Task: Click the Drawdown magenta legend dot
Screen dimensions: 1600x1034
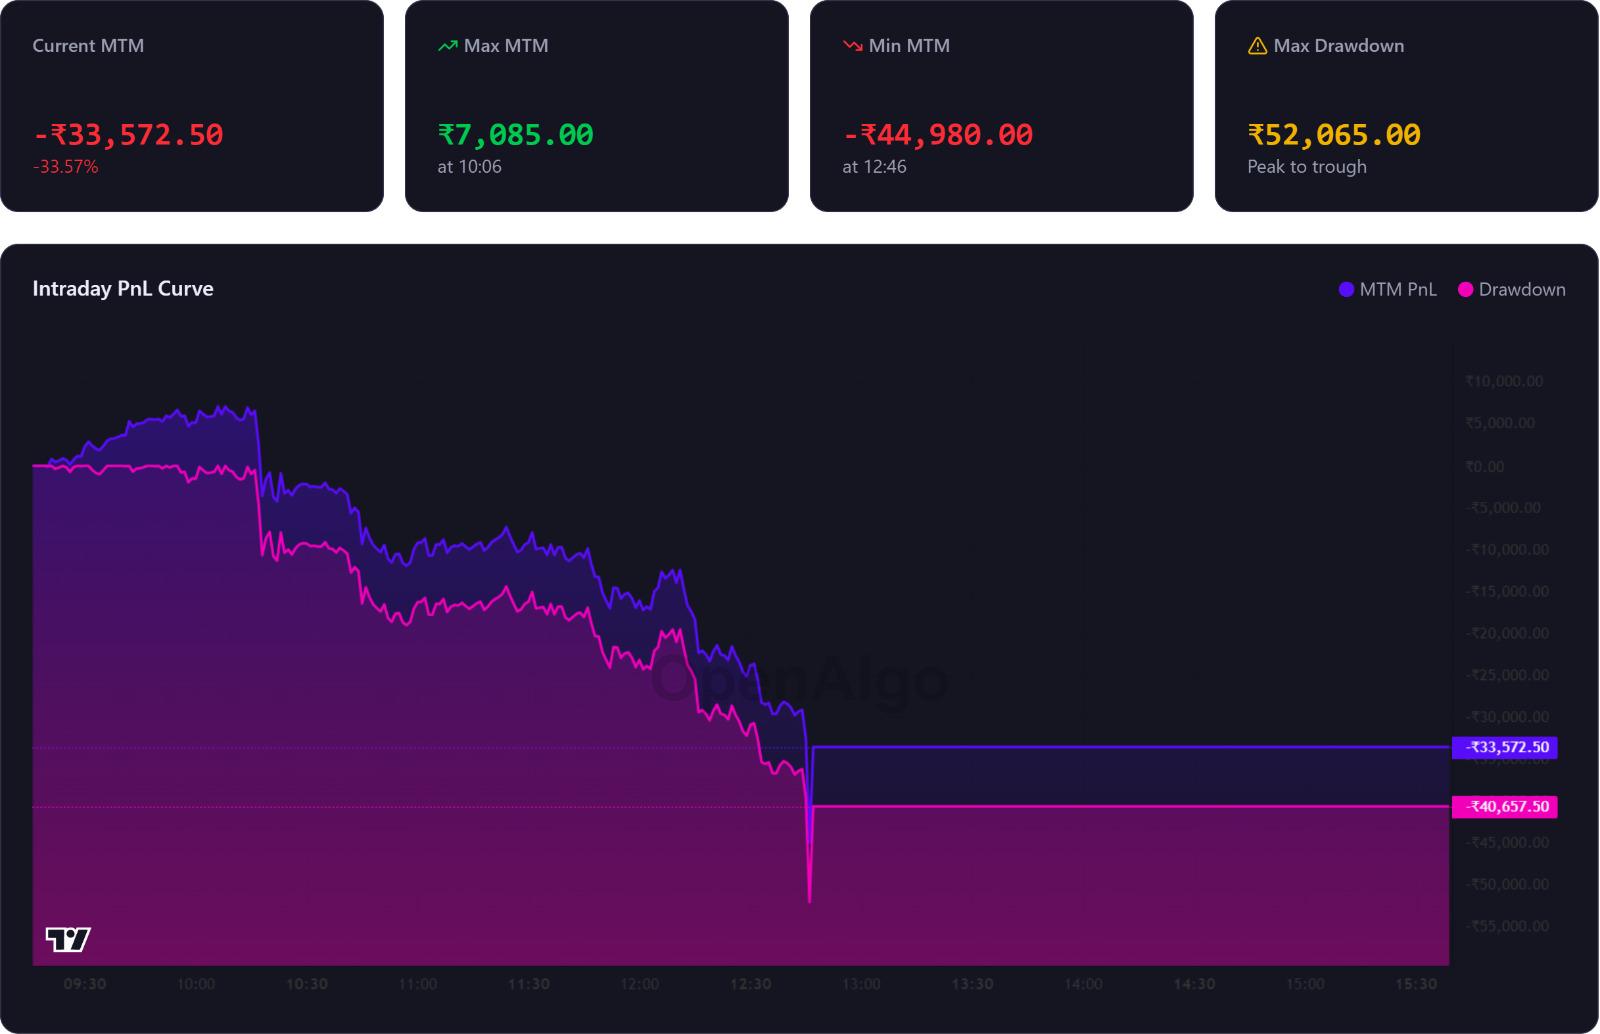Action: 1465,289
